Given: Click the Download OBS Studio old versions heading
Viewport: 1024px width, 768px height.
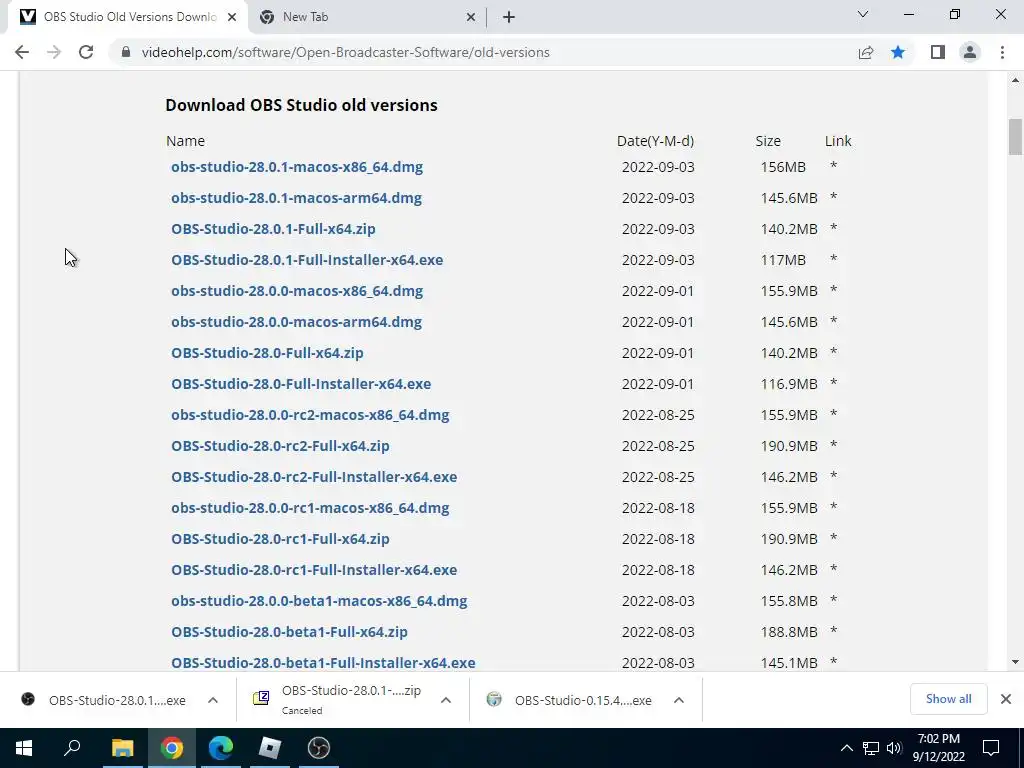Looking at the screenshot, I should click(x=301, y=105).
